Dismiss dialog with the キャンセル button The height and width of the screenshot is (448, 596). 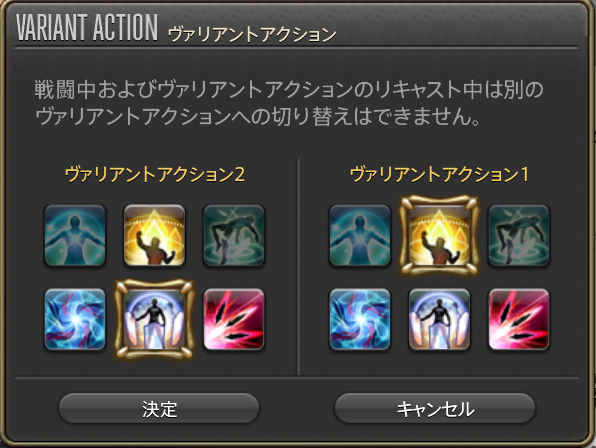(435, 408)
